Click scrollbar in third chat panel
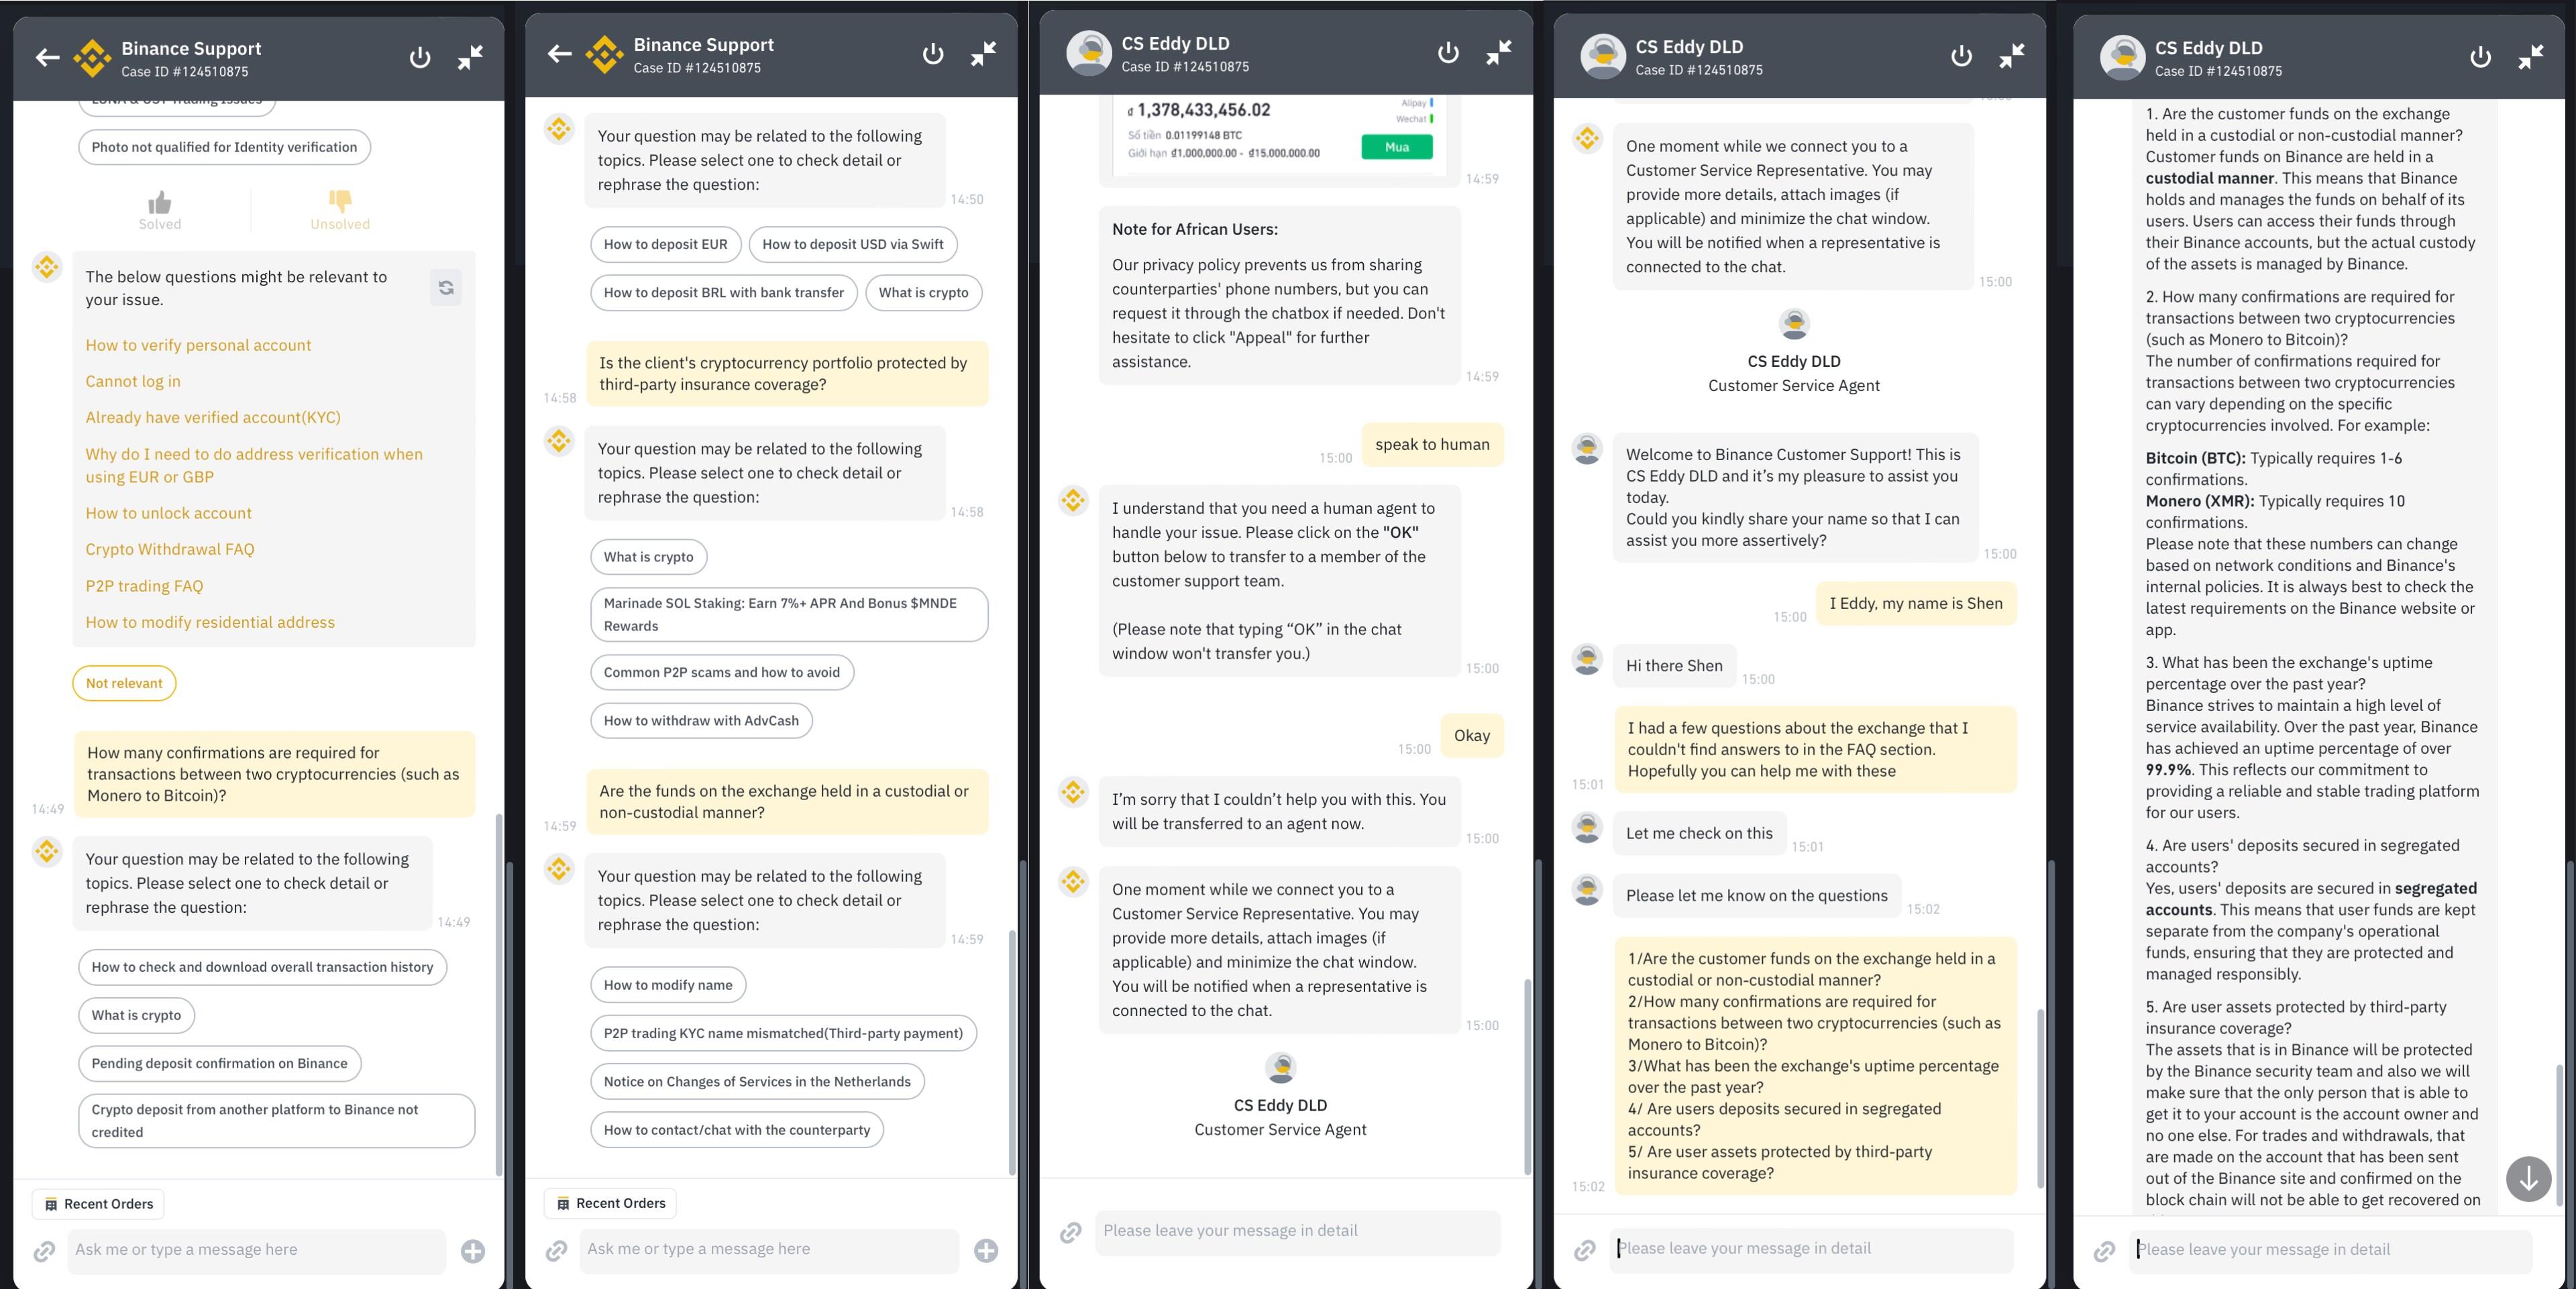Screen dimensions: 2576x1289 pos(1527,1077)
